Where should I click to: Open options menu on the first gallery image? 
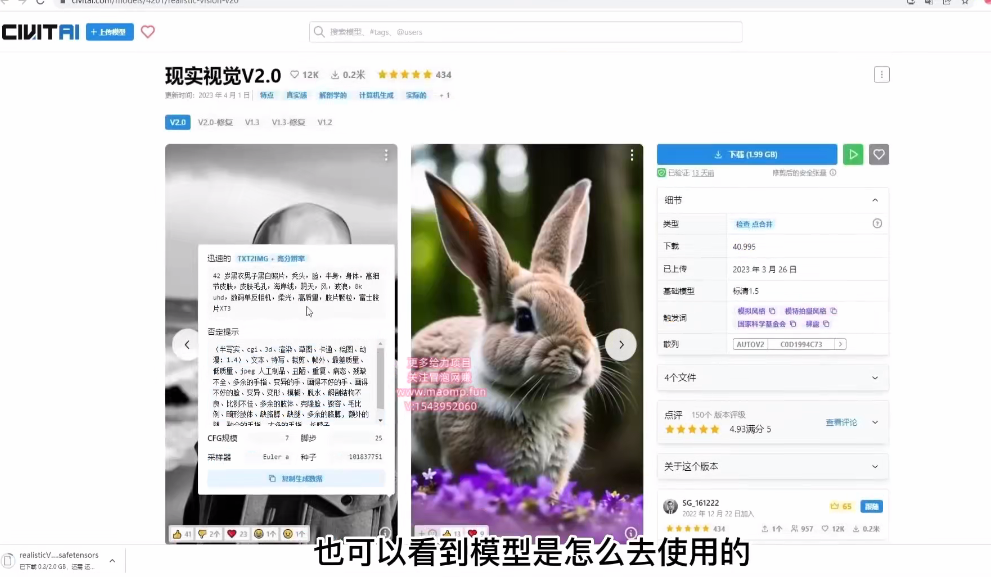click(386, 155)
